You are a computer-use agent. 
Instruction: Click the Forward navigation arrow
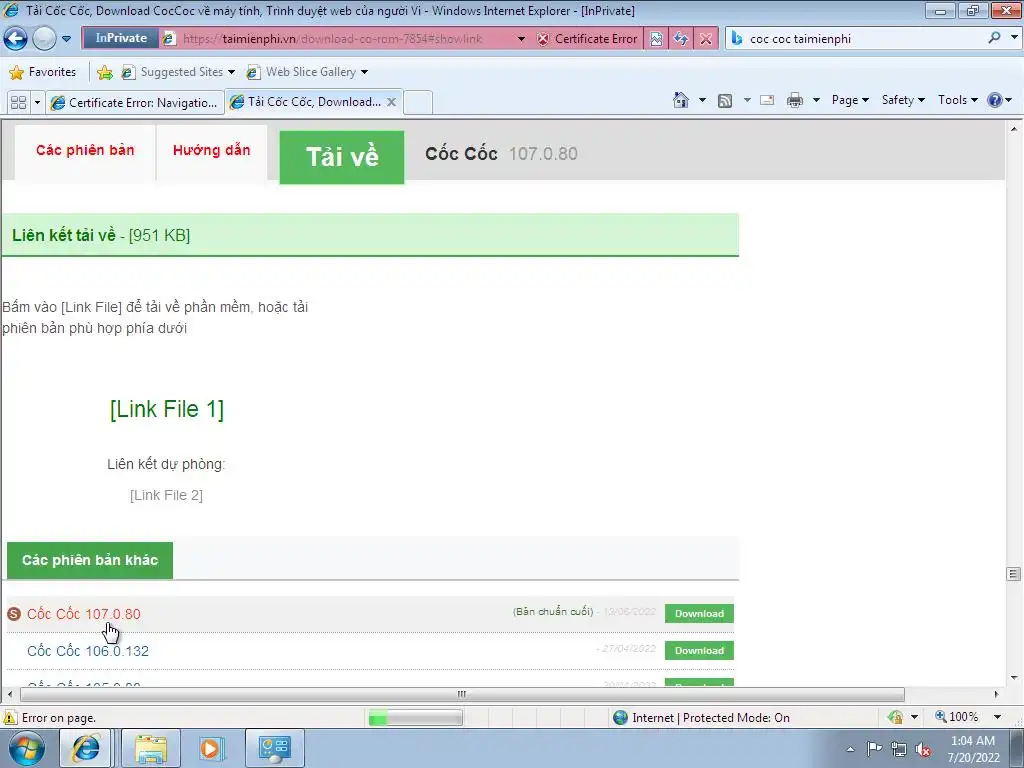pyautogui.click(x=44, y=39)
